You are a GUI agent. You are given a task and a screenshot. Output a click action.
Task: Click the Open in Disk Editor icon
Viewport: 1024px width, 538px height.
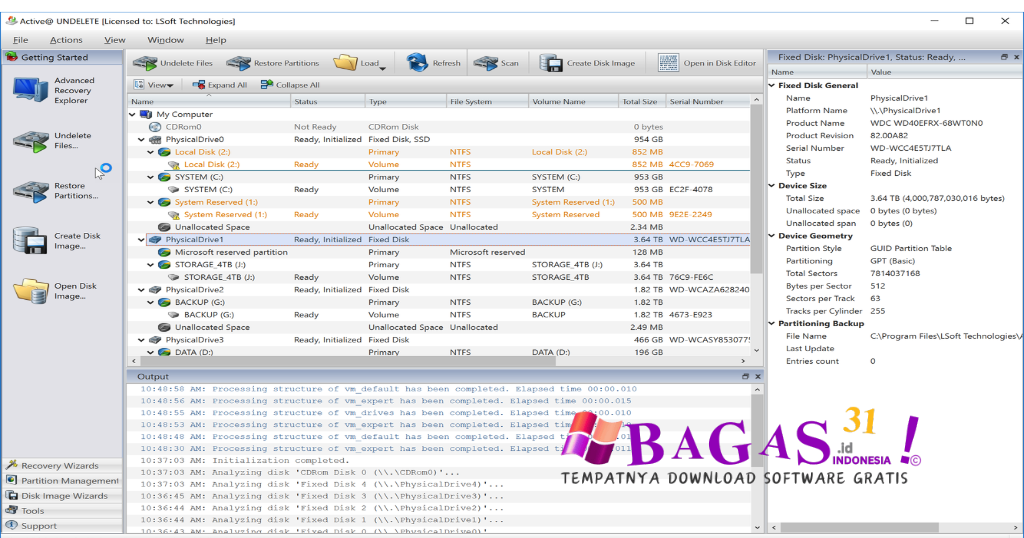(668, 63)
